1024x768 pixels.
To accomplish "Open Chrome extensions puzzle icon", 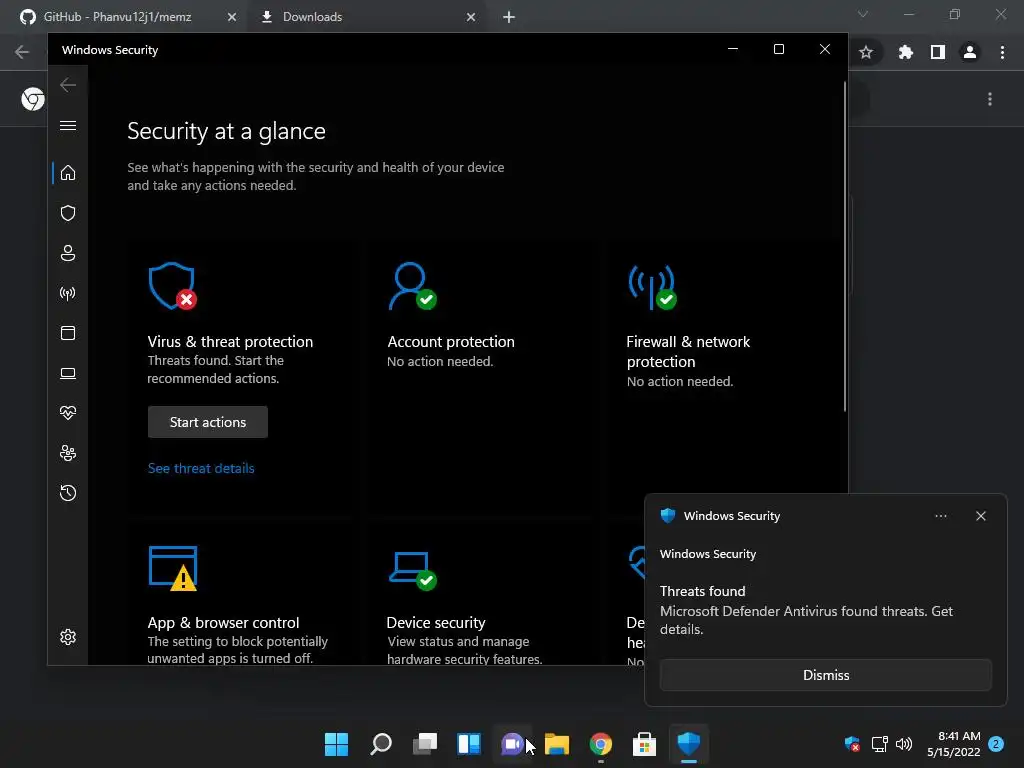I will click(905, 52).
